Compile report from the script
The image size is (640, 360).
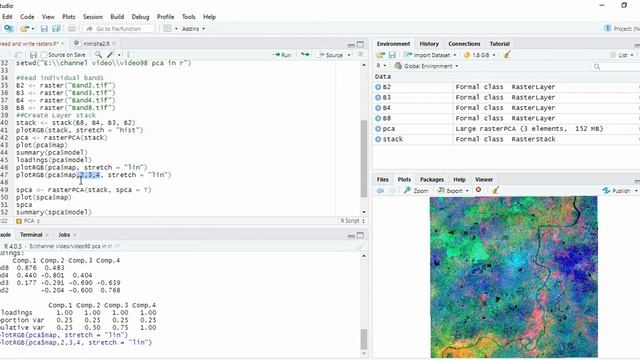click(130, 54)
